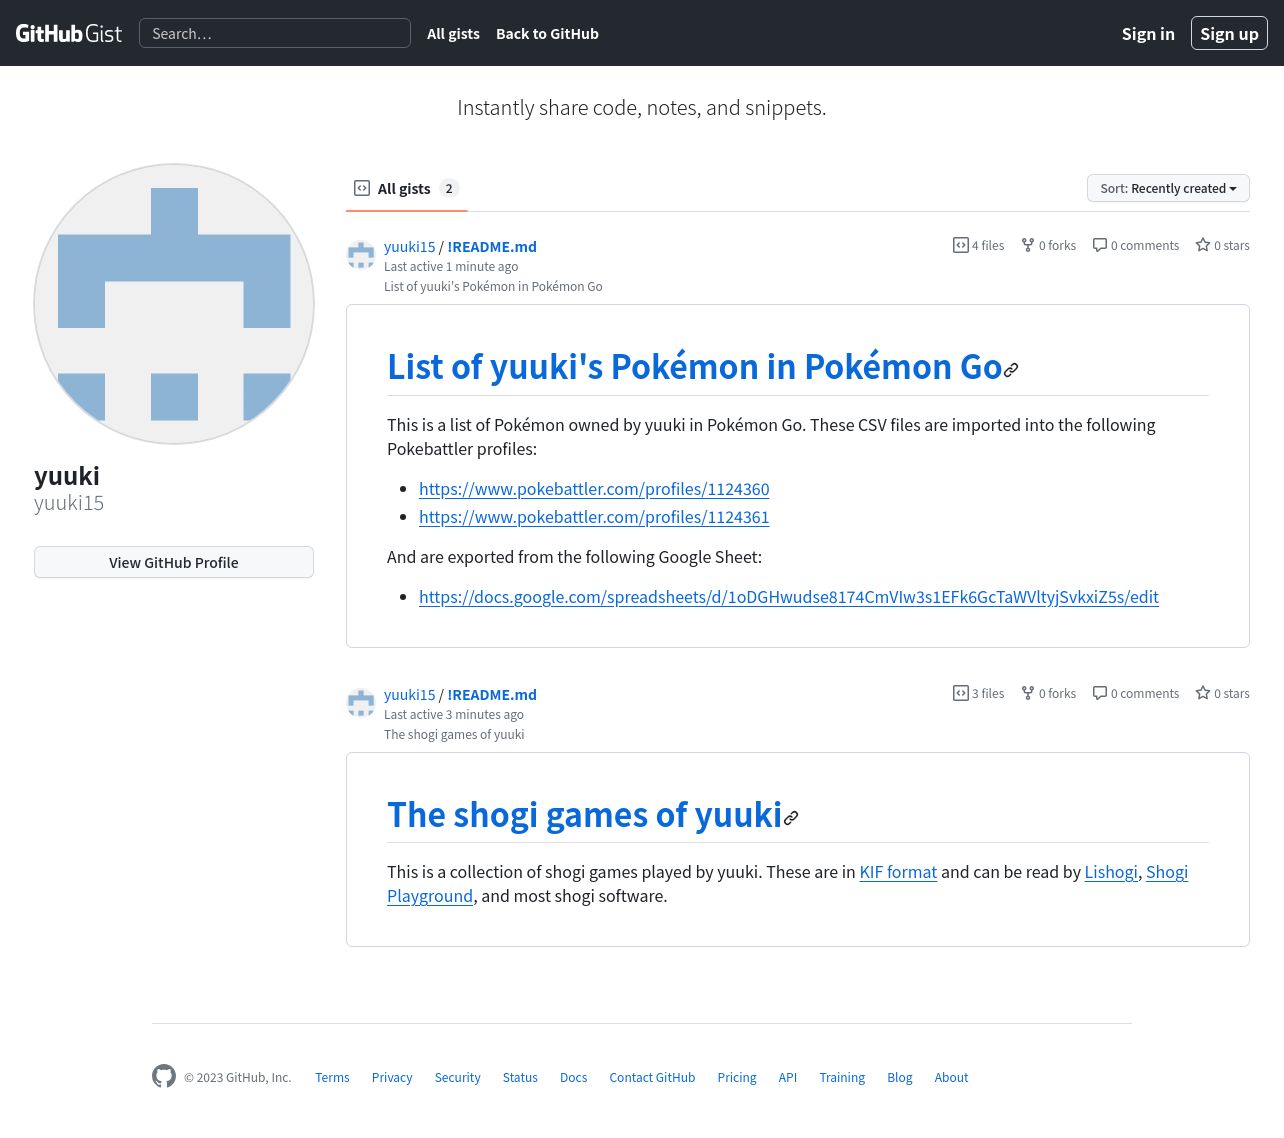The height and width of the screenshot is (1138, 1284).
Task: Open Training in the footer
Action: pos(842,1077)
